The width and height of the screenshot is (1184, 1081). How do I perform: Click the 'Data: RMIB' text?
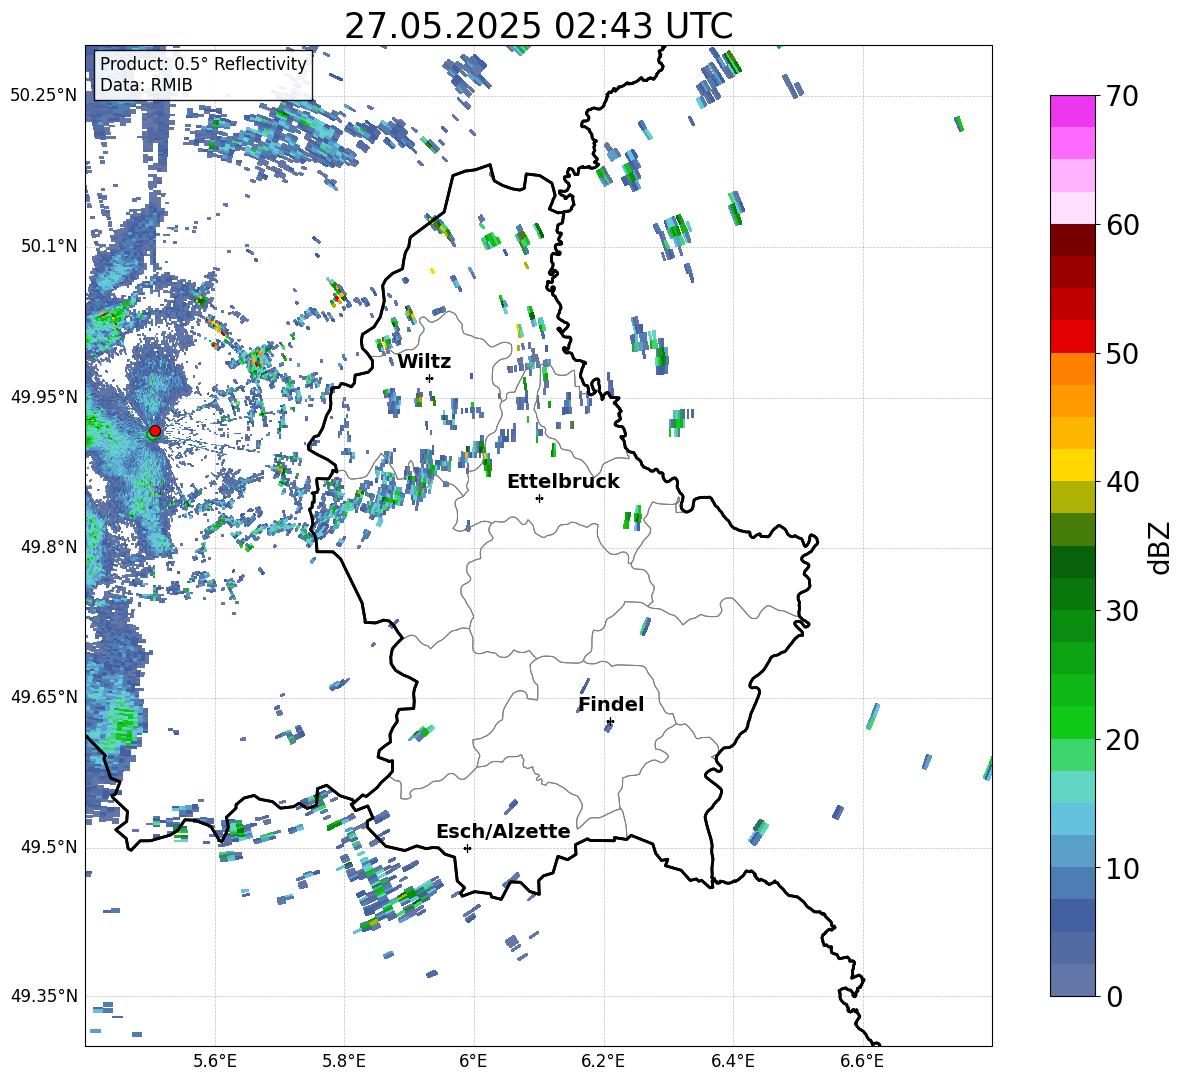click(x=146, y=85)
